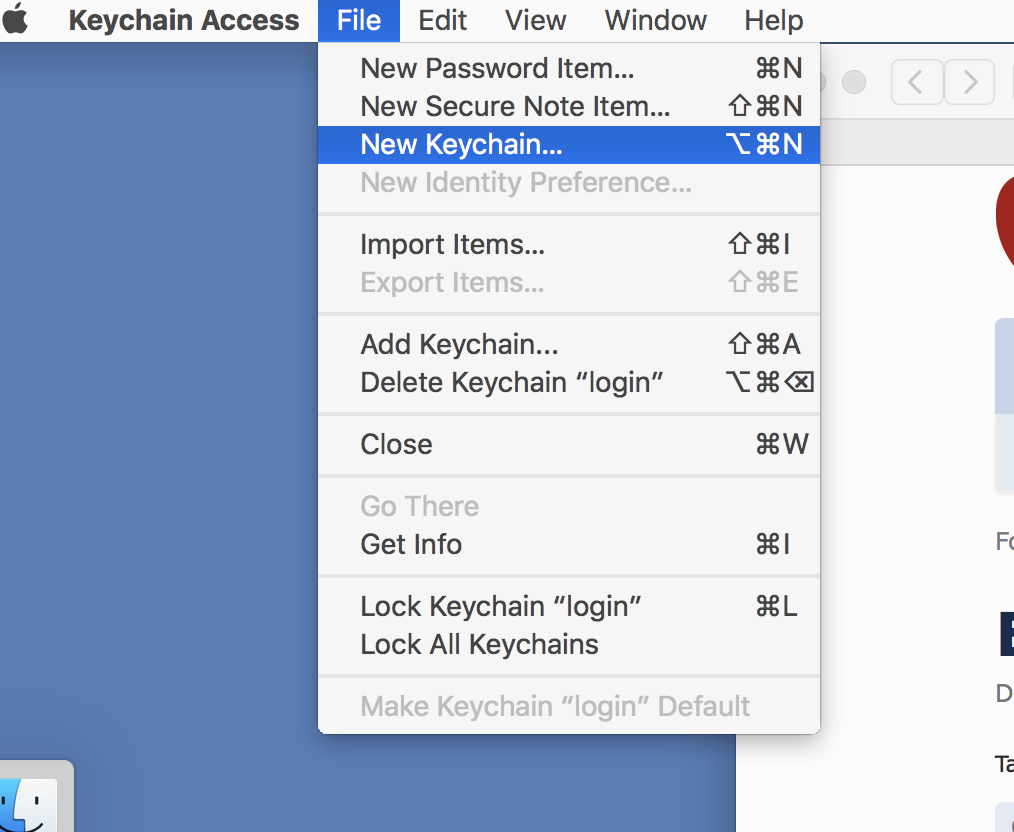Open the View menu
This screenshot has height=832, width=1014.
(x=535, y=21)
